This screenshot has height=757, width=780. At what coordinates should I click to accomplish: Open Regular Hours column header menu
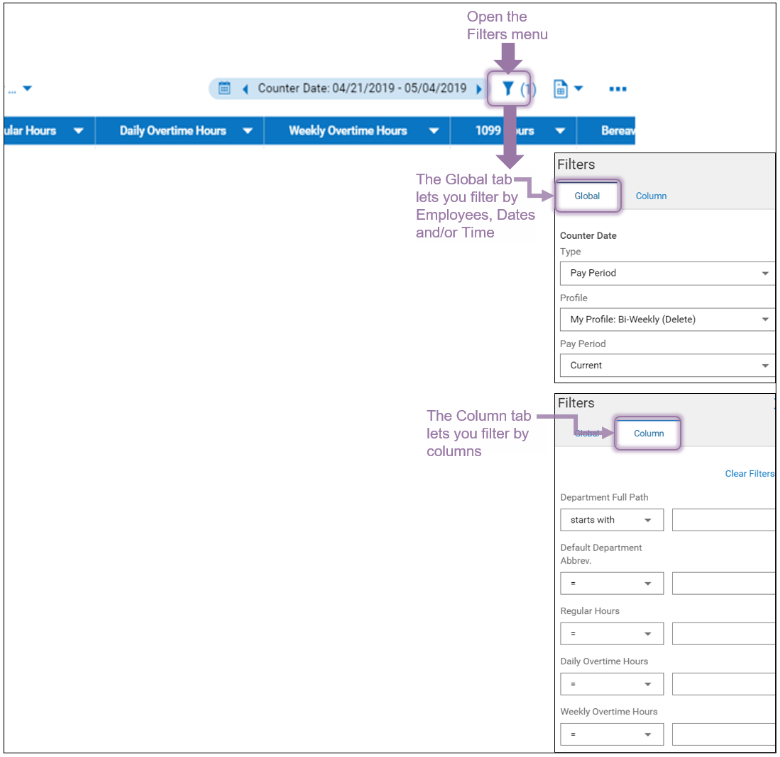78,131
